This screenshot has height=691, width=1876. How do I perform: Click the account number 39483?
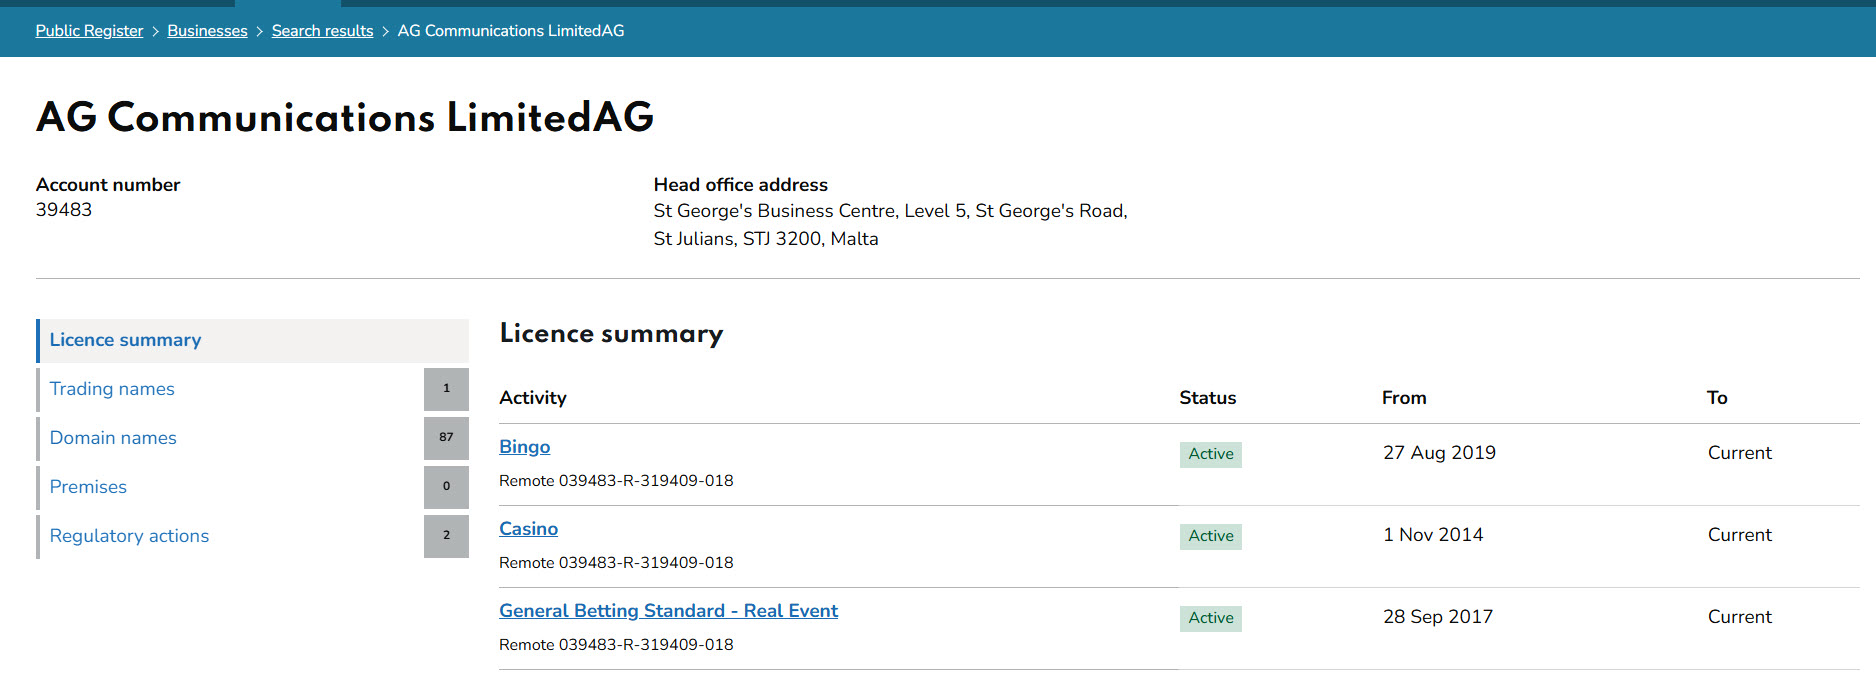[x=64, y=210]
